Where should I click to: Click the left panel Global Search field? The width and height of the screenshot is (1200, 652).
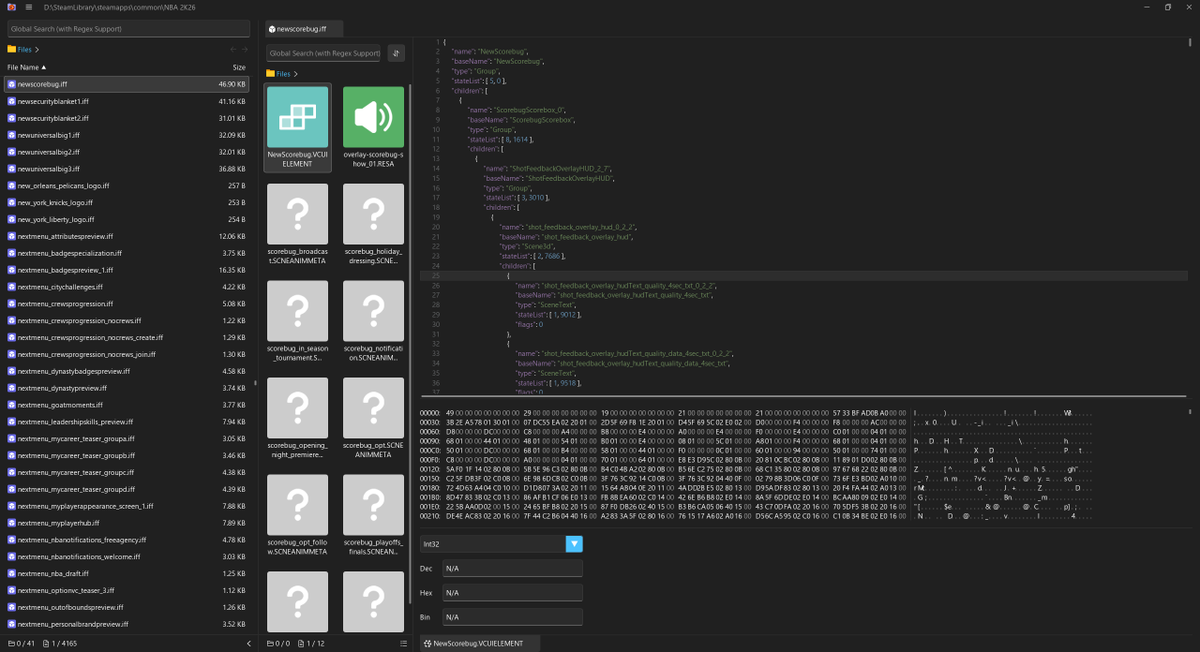(128, 29)
